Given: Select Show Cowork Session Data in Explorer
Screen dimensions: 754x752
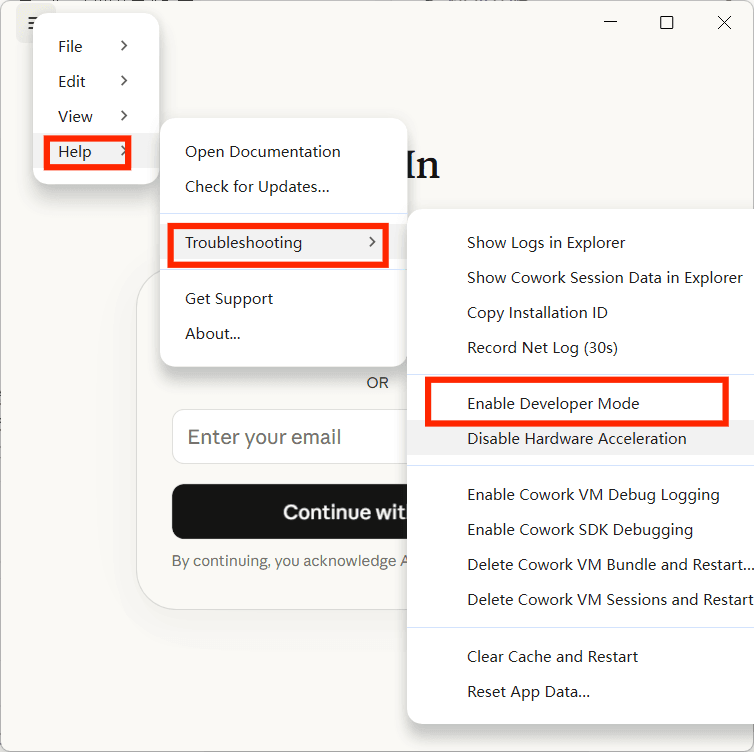Looking at the screenshot, I should tap(580, 278).
